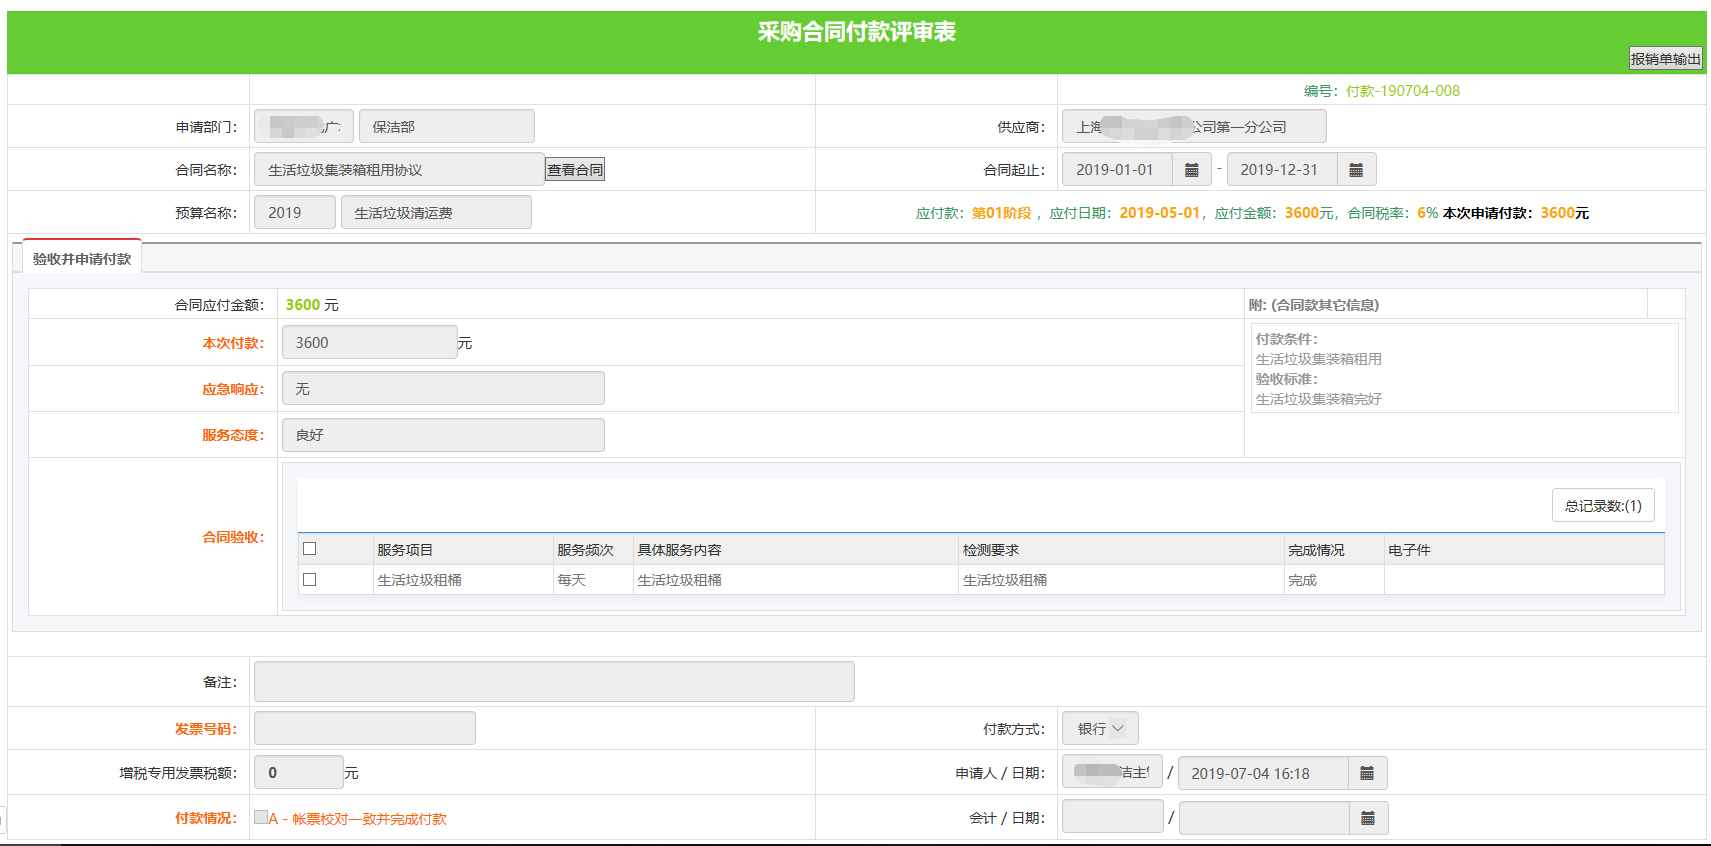
Task: Switch to the 验收并申请付款 tab
Action: 82,259
